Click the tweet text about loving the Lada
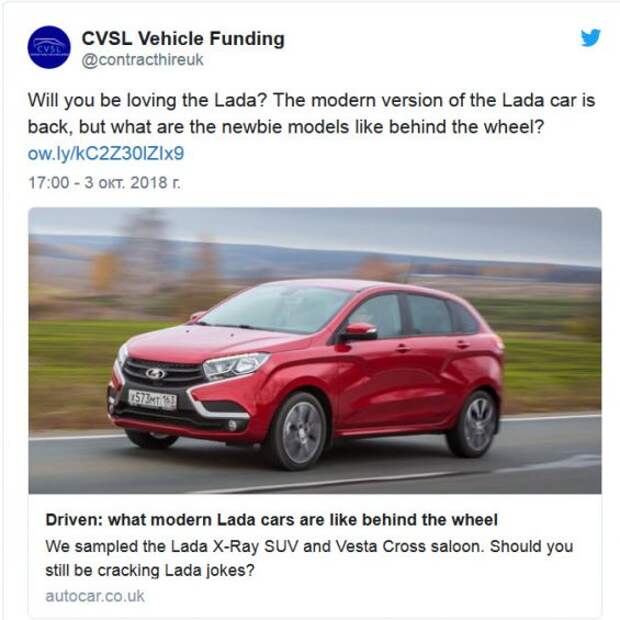Viewport: 620px width, 620px height. pos(311,113)
